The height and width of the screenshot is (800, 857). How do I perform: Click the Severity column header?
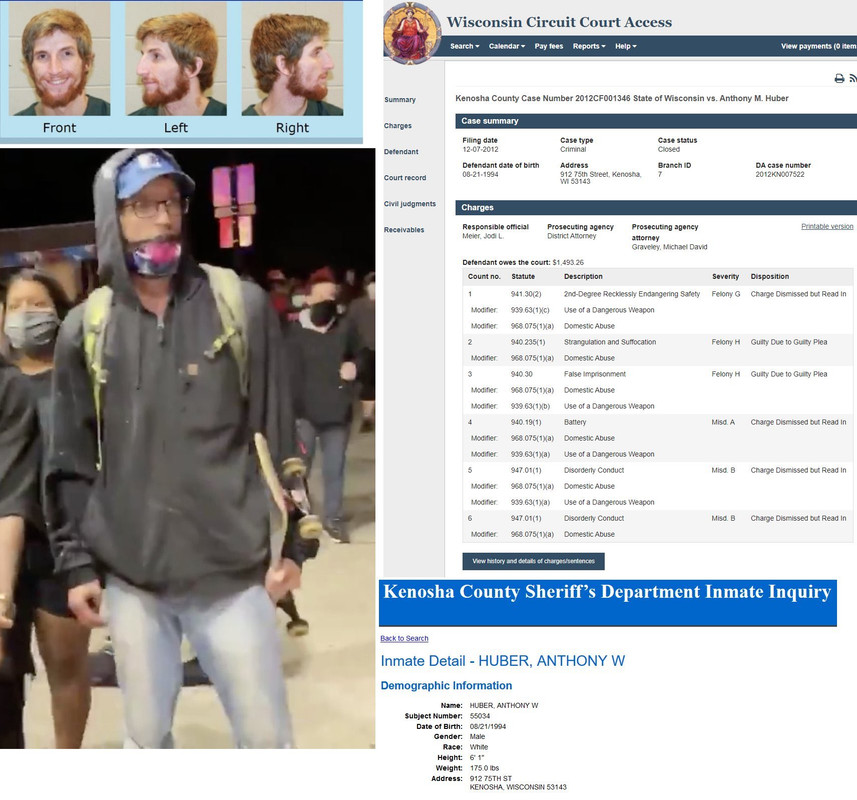(x=725, y=277)
